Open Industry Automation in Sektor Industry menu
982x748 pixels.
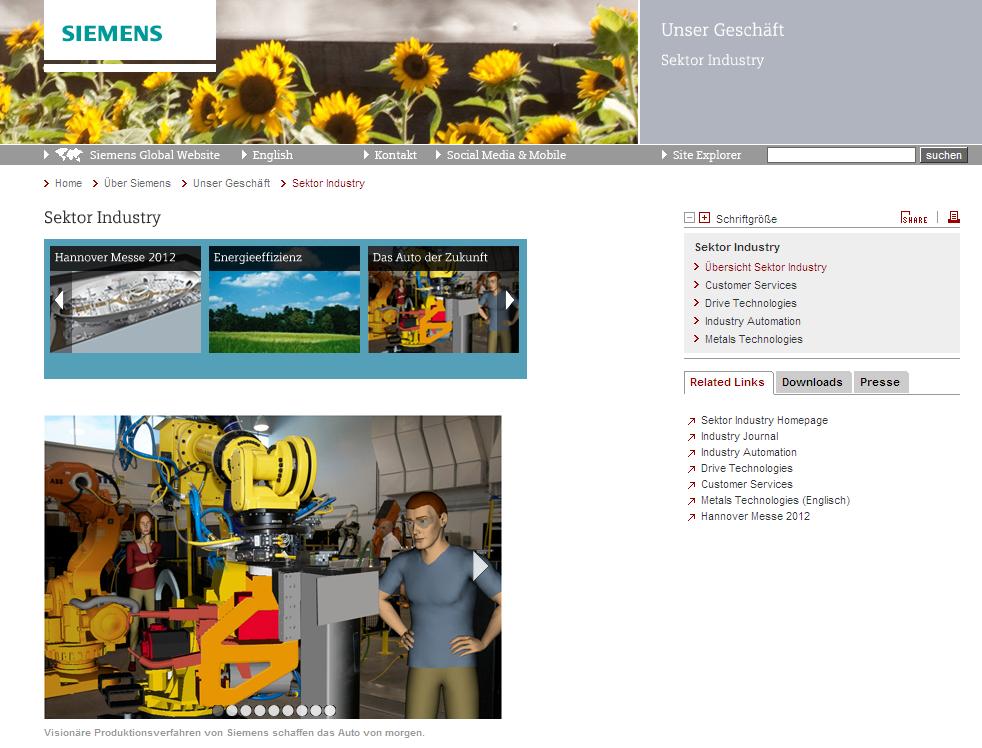(x=753, y=321)
